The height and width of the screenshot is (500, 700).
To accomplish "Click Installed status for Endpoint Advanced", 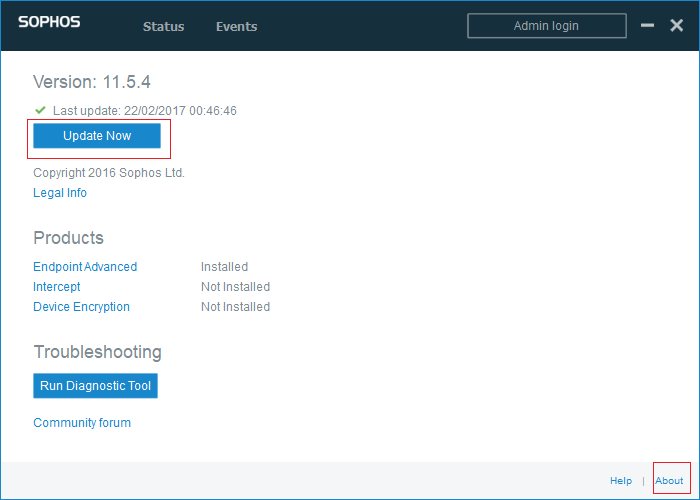I will click(x=224, y=267).
